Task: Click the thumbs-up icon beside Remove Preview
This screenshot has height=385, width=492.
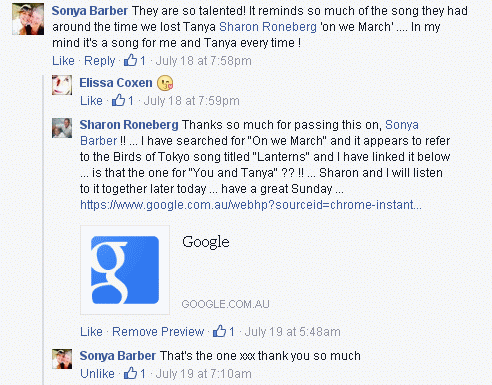Action: click(x=219, y=331)
